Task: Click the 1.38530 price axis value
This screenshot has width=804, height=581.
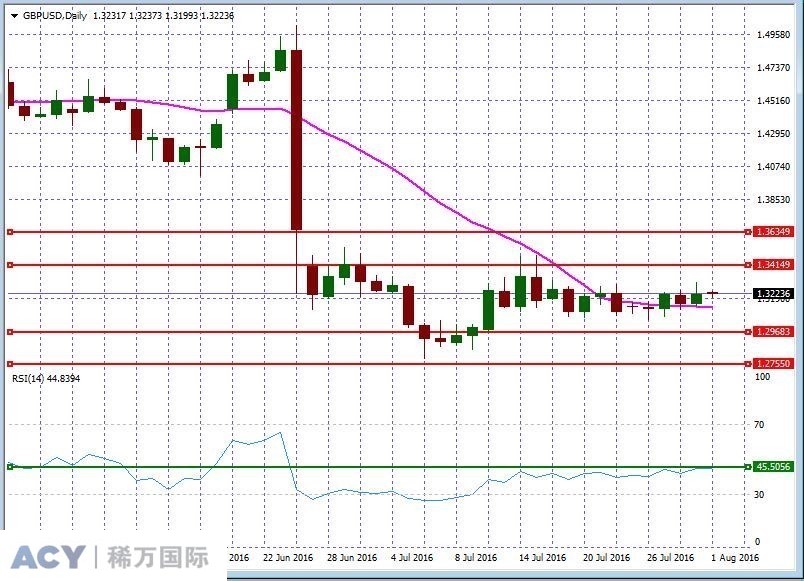Action: 773,199
